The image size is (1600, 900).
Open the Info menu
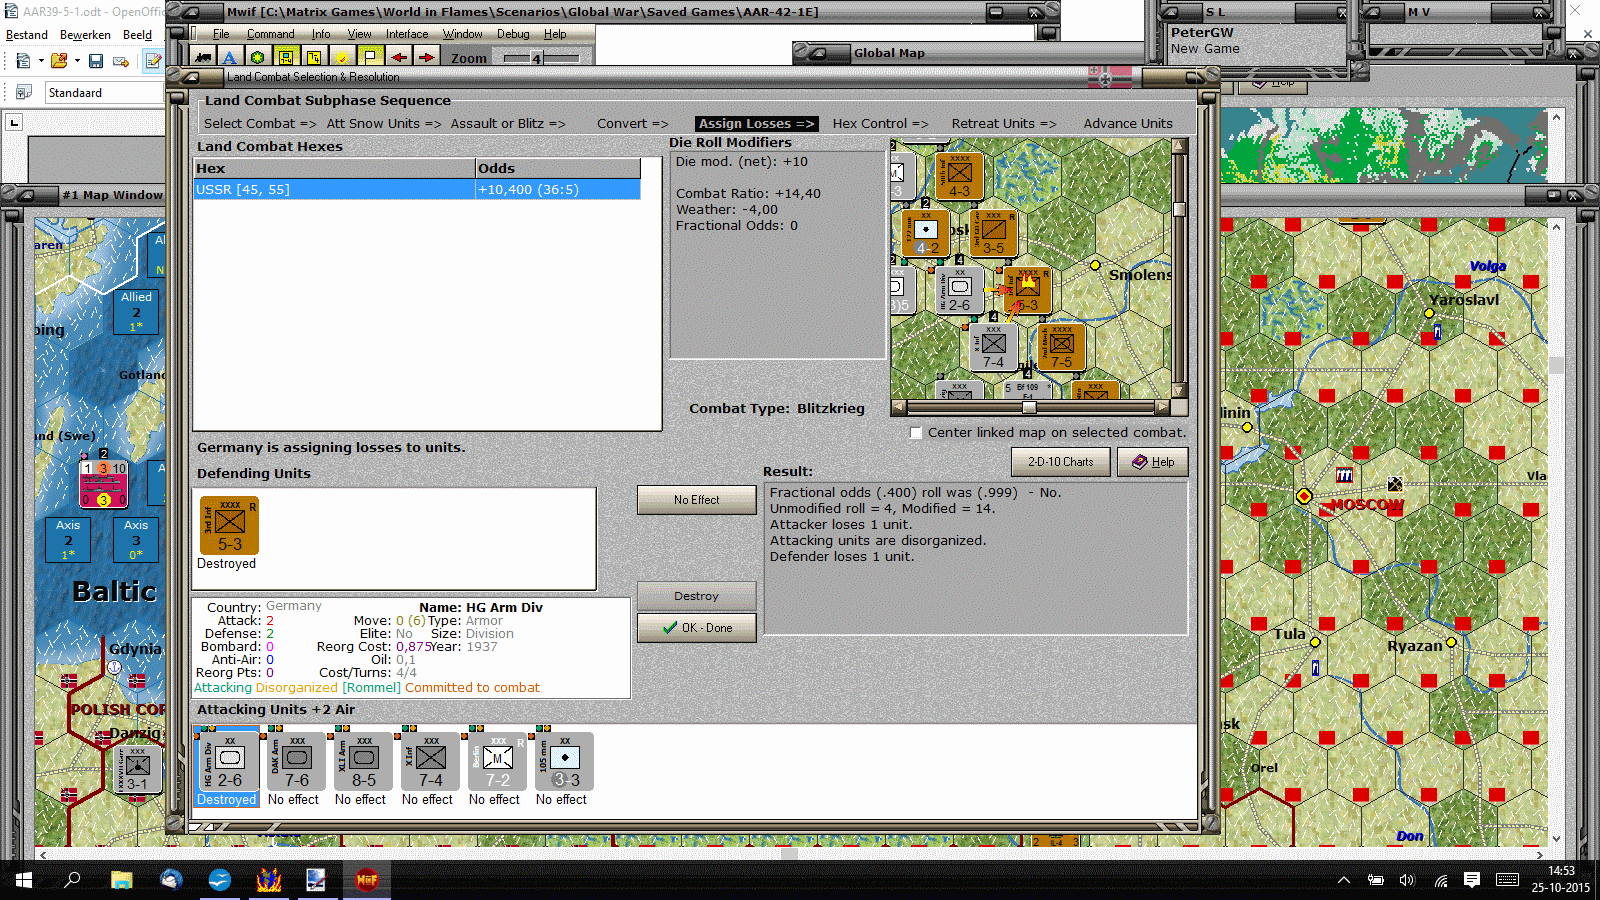tap(320, 34)
